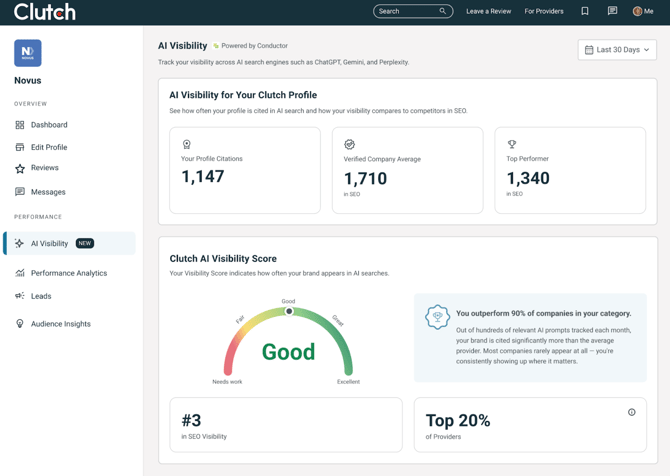Click the bookmark icon in header
The image size is (670, 476).
[585, 11]
